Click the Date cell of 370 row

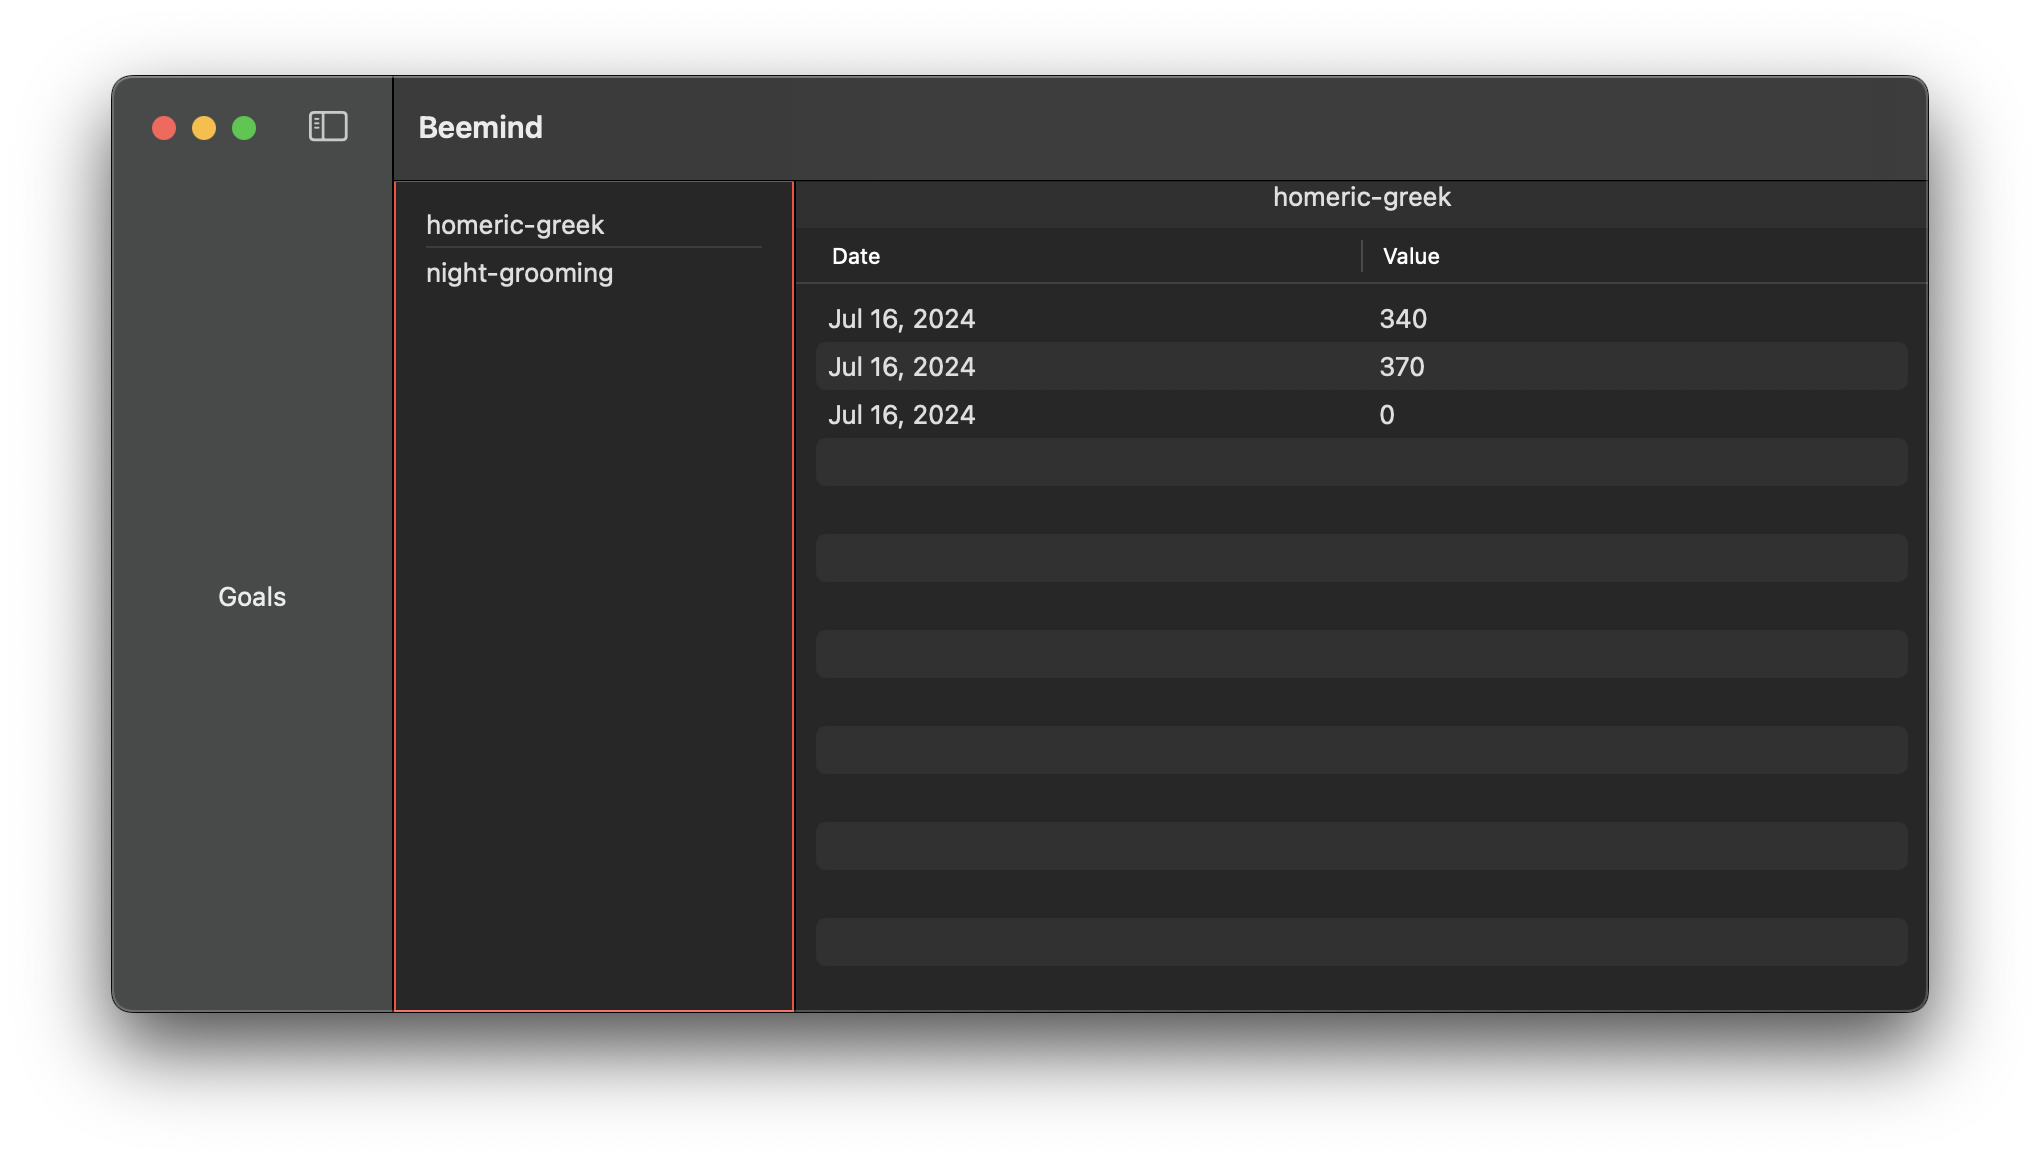click(x=901, y=367)
